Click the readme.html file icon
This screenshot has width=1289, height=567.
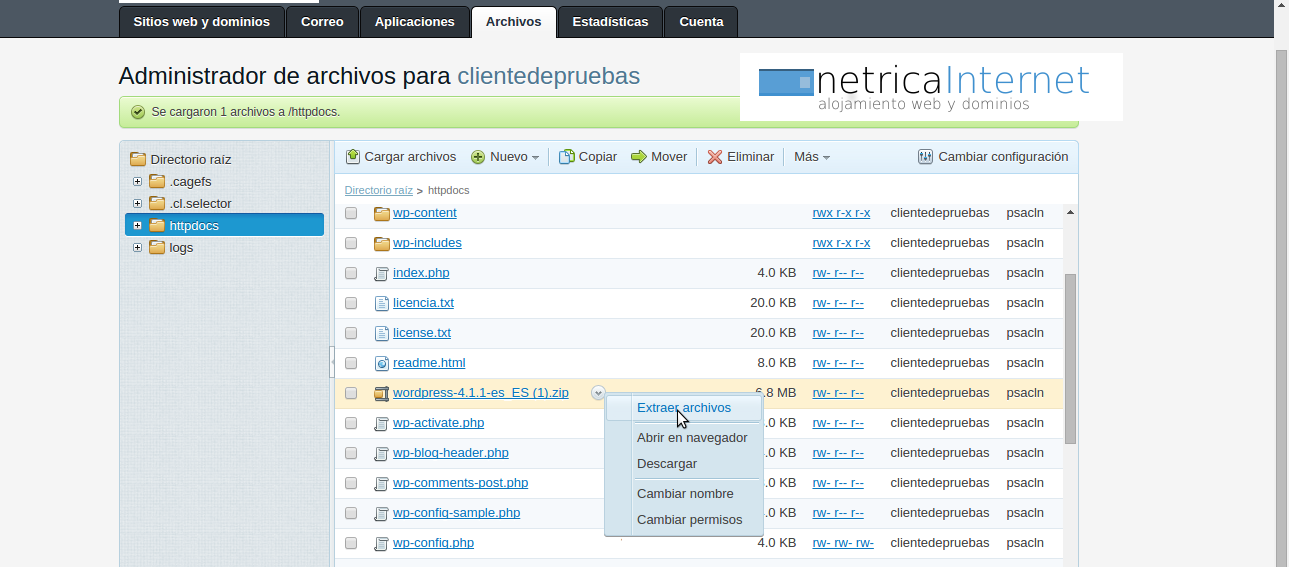[x=381, y=363]
